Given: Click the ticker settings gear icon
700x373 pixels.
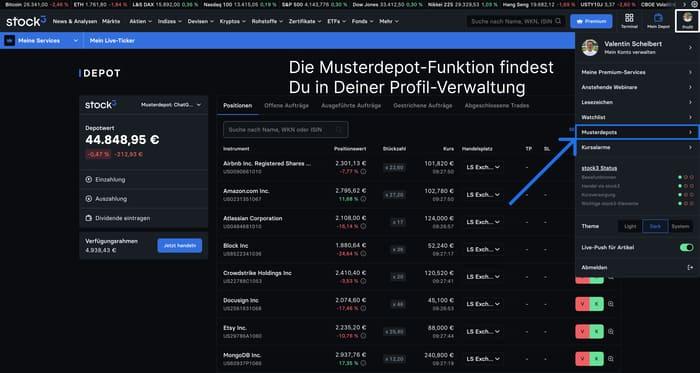Looking at the screenshot, I should [693, 4].
